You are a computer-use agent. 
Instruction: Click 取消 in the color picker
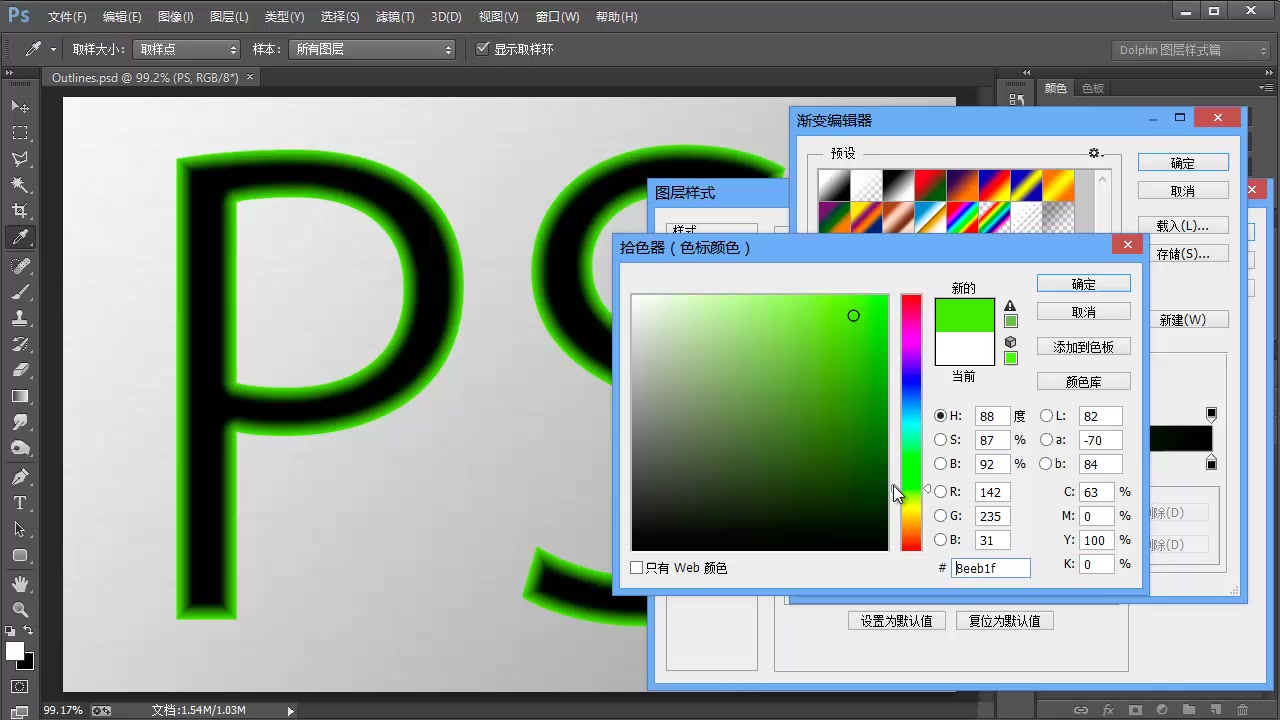click(1084, 312)
